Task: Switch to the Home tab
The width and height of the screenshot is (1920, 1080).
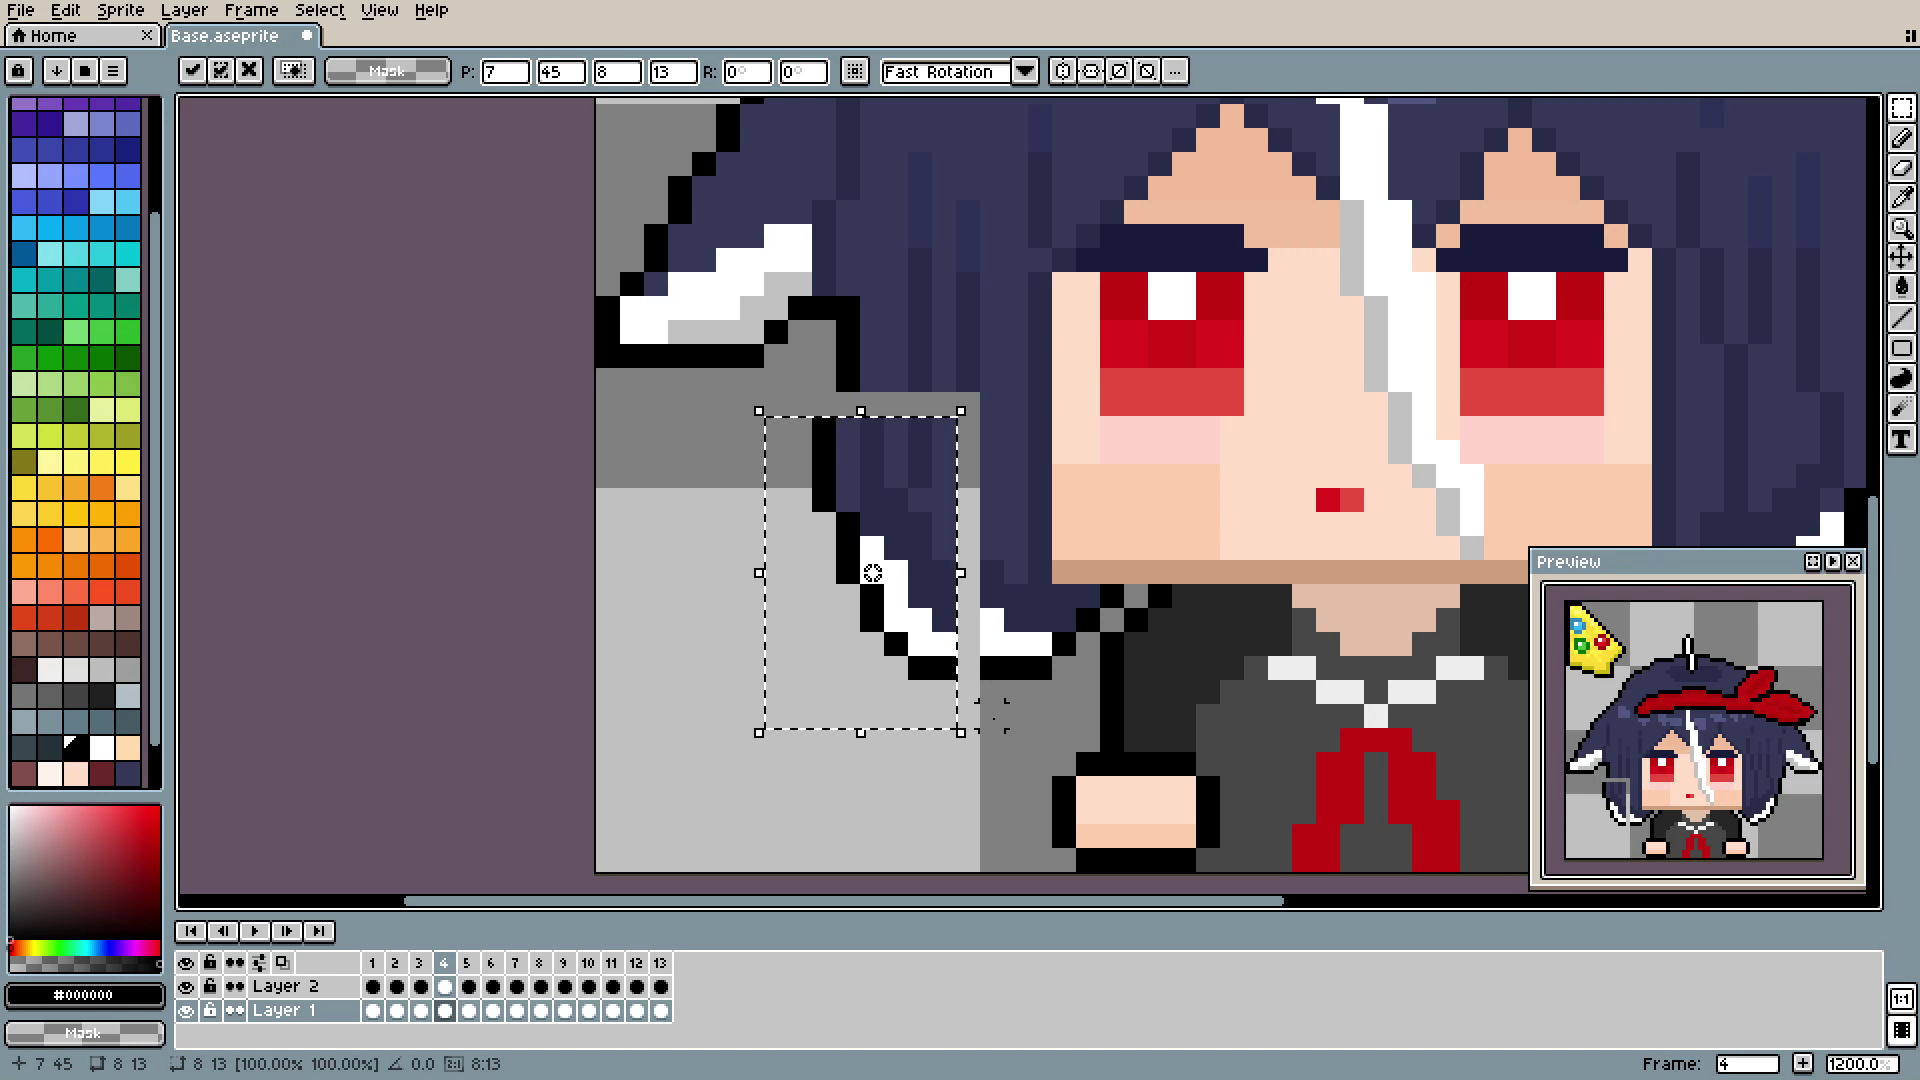Action: tap(54, 36)
